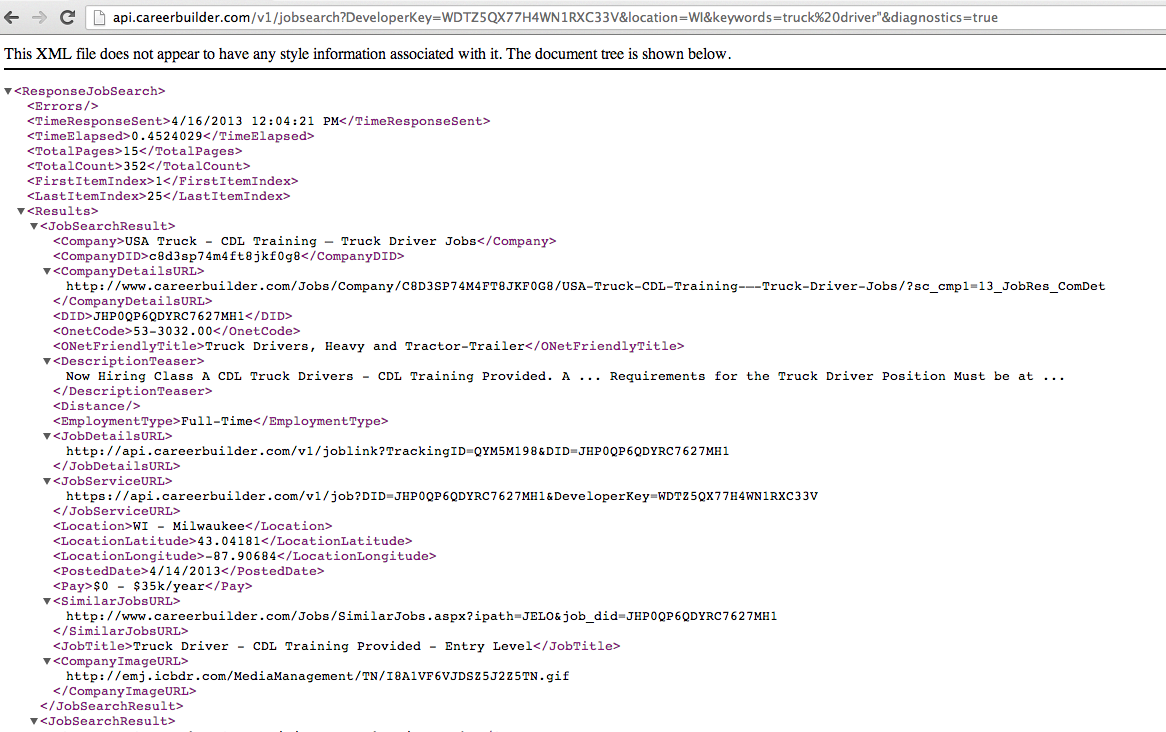Click the closing /CompanyImageURL tag
The height and width of the screenshot is (732, 1166).
124,691
